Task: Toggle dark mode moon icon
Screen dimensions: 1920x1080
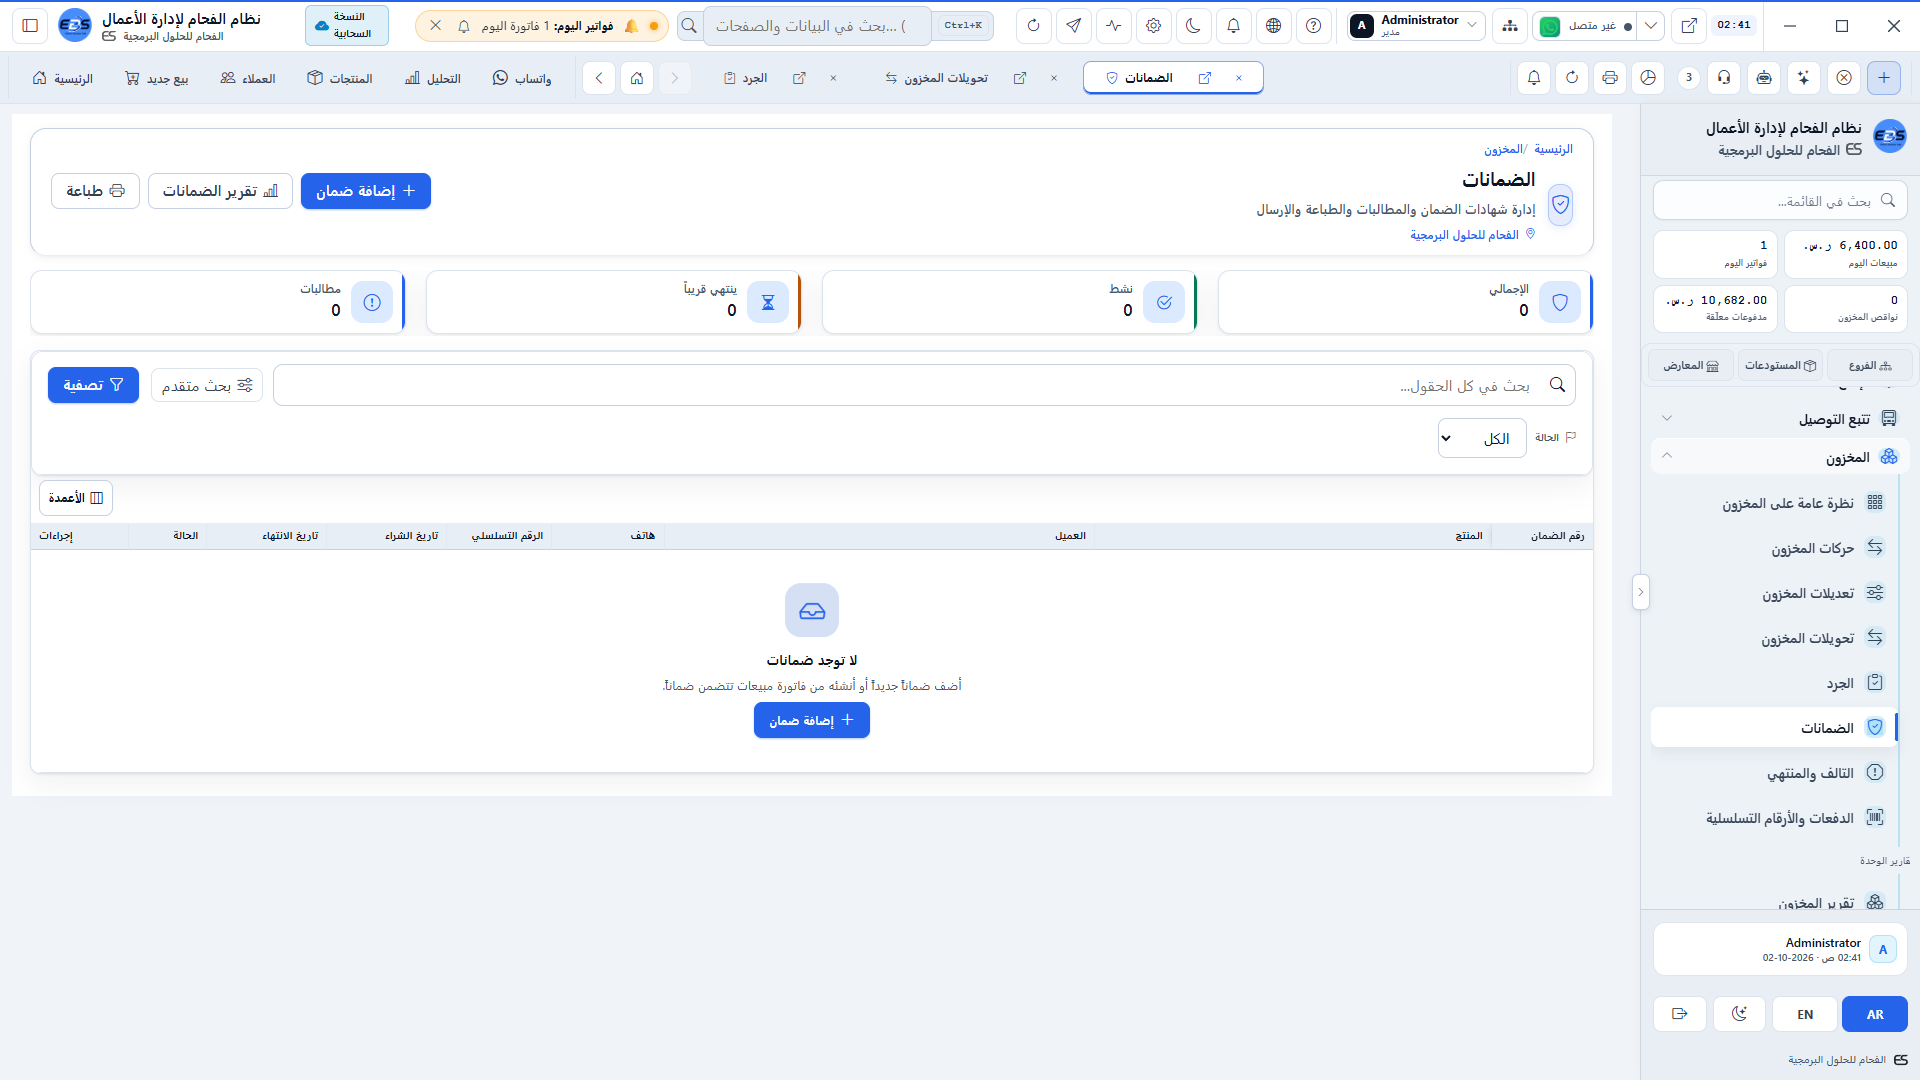Action: (1194, 26)
